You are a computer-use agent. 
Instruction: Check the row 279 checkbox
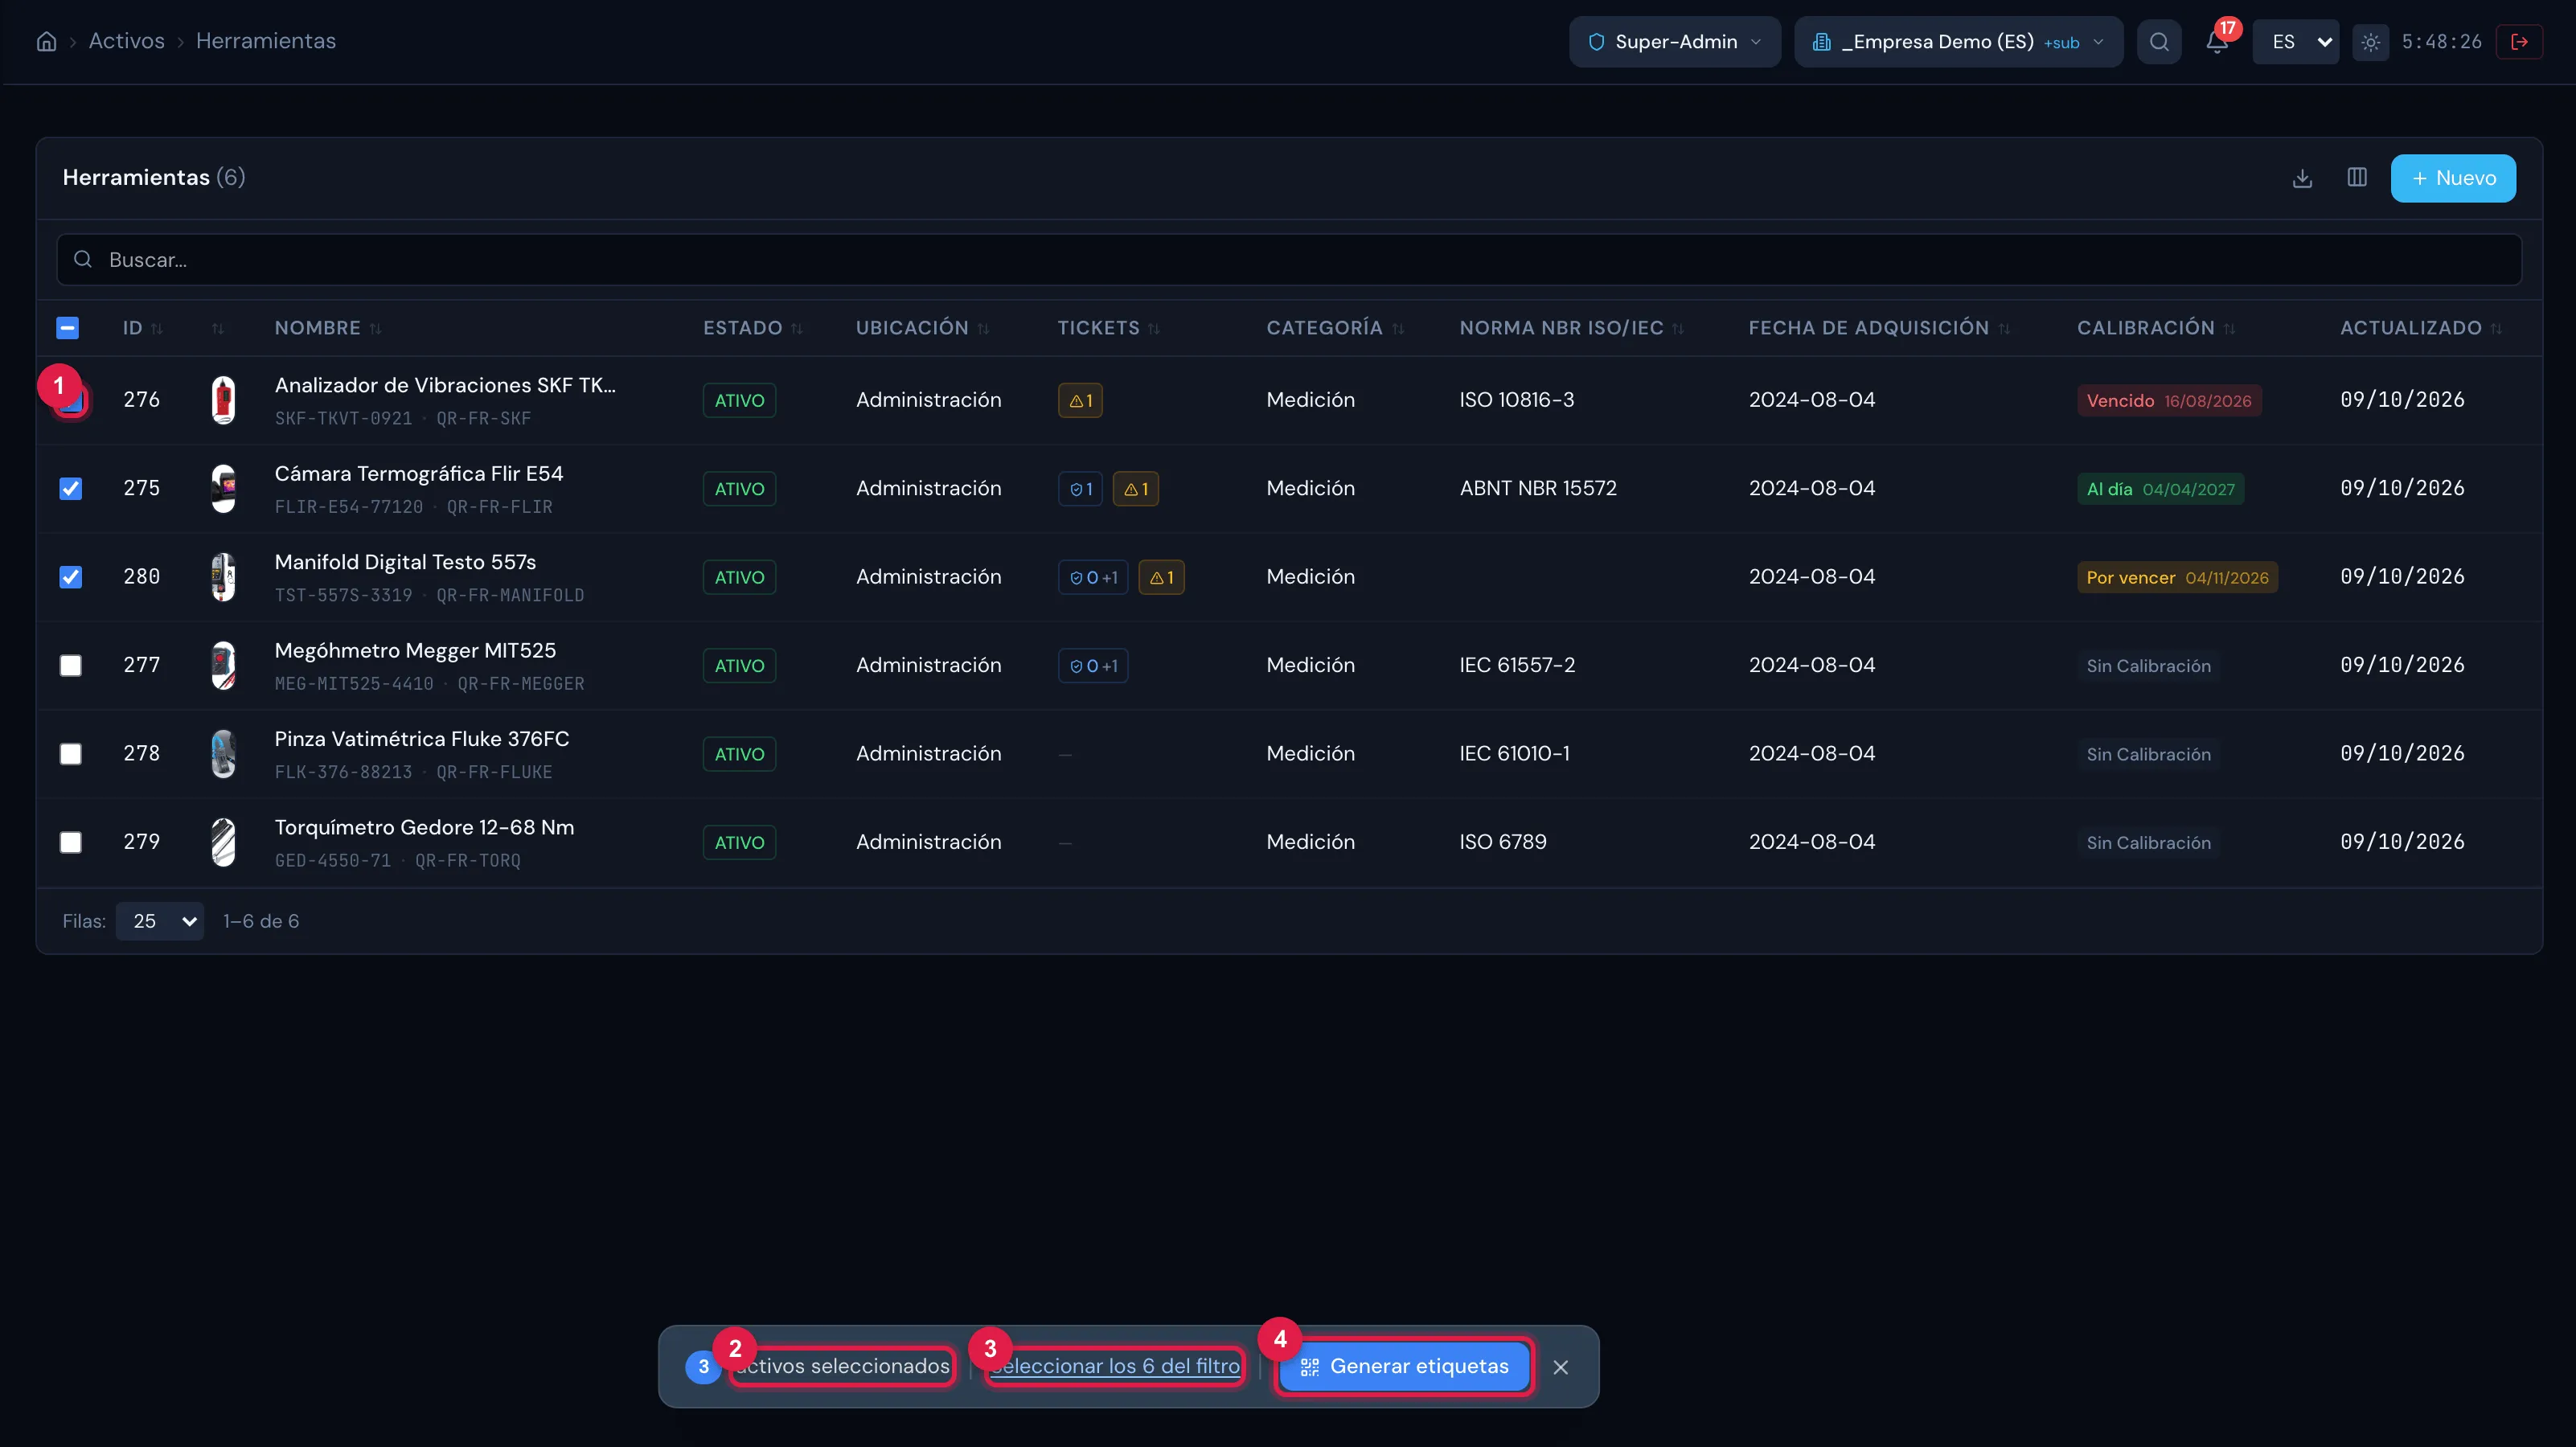pos(70,842)
